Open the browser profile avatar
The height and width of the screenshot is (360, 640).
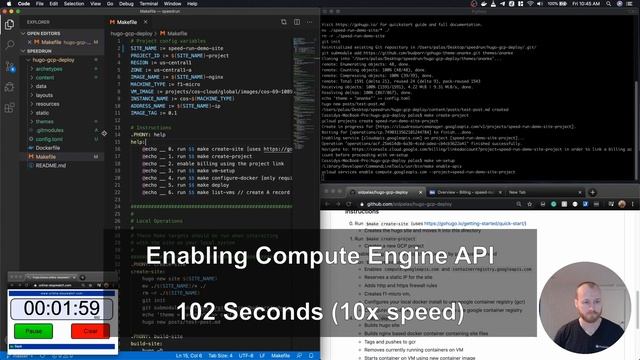click(622, 204)
